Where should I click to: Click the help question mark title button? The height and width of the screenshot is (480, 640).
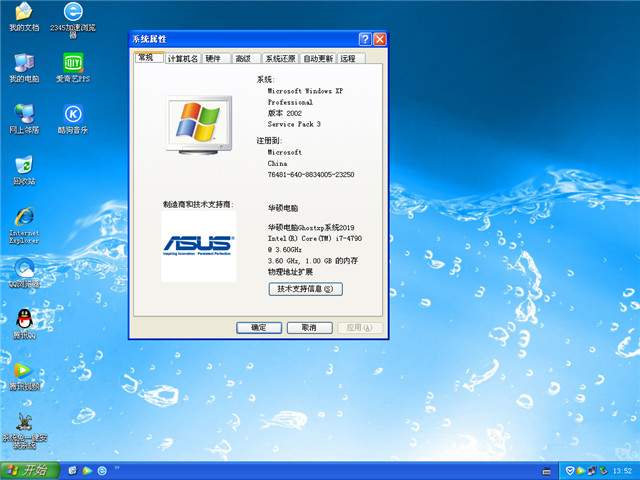(365, 39)
